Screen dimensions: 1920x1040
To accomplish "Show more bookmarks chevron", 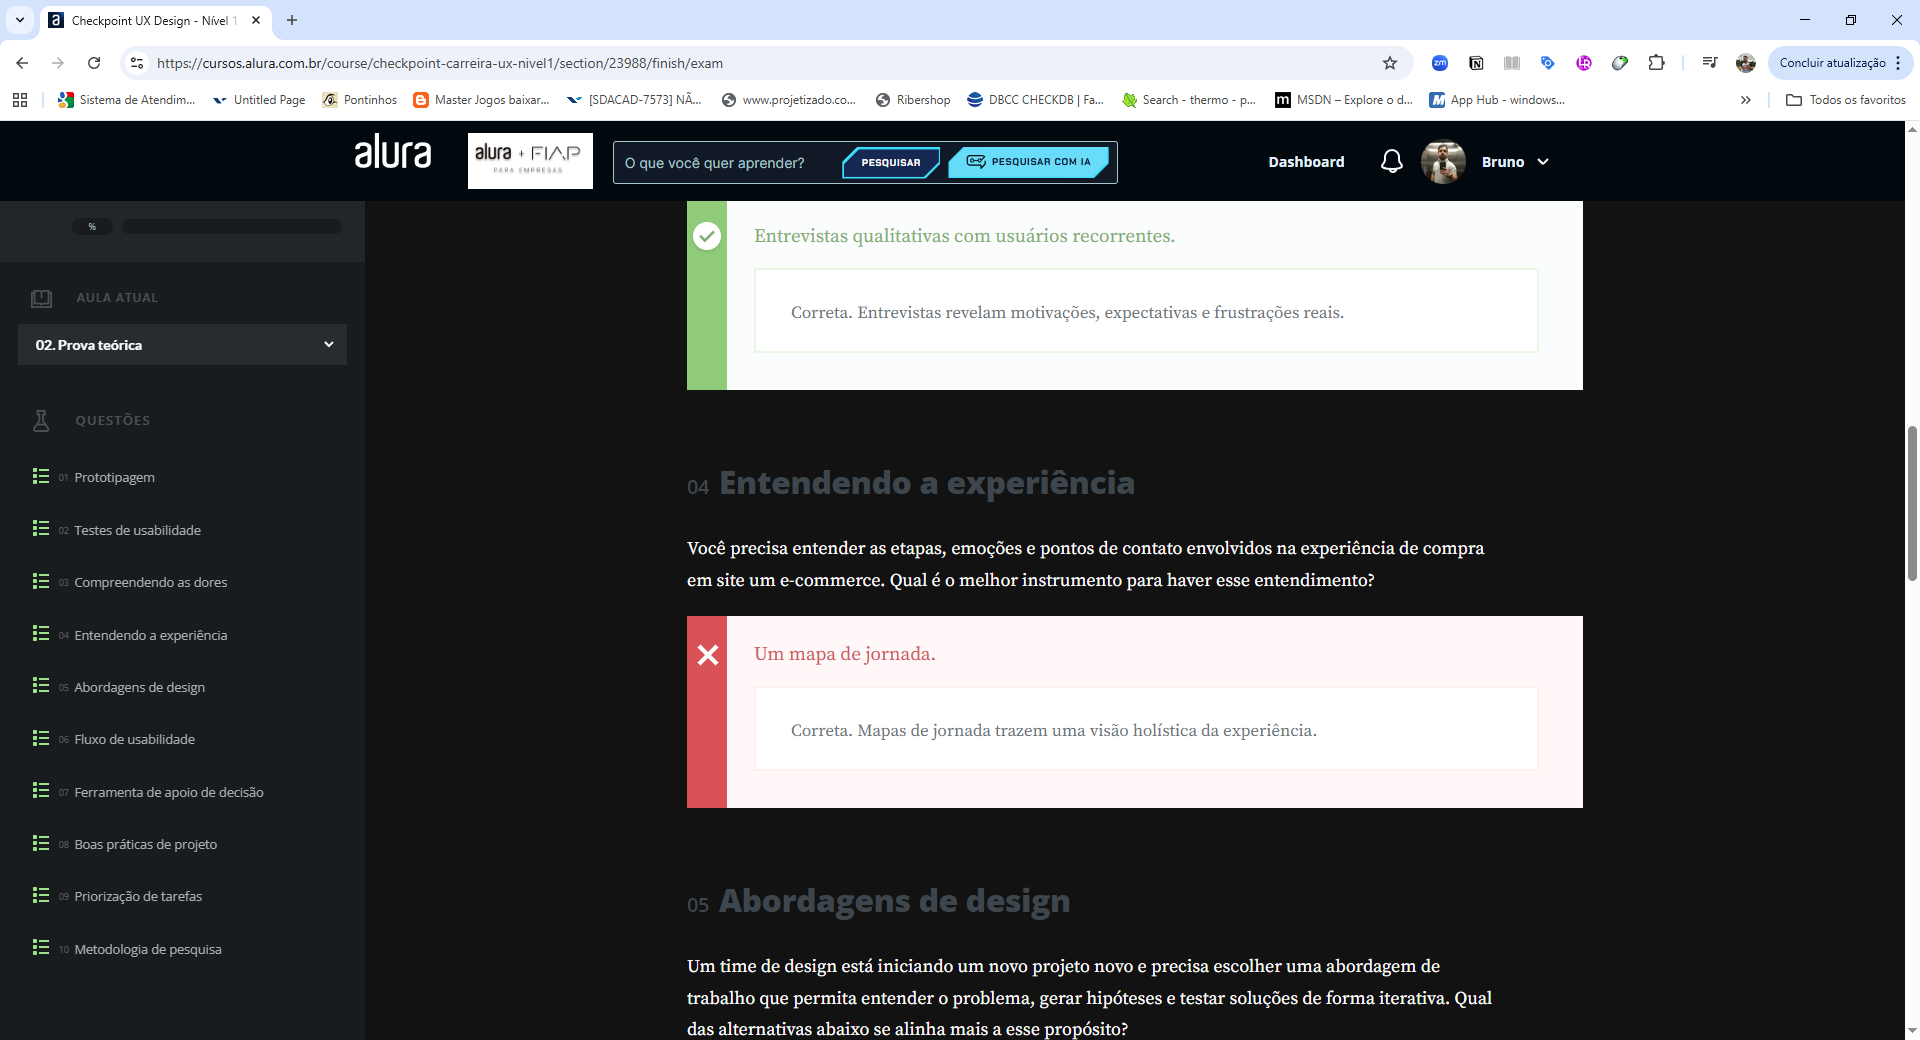I will pyautogui.click(x=1746, y=100).
